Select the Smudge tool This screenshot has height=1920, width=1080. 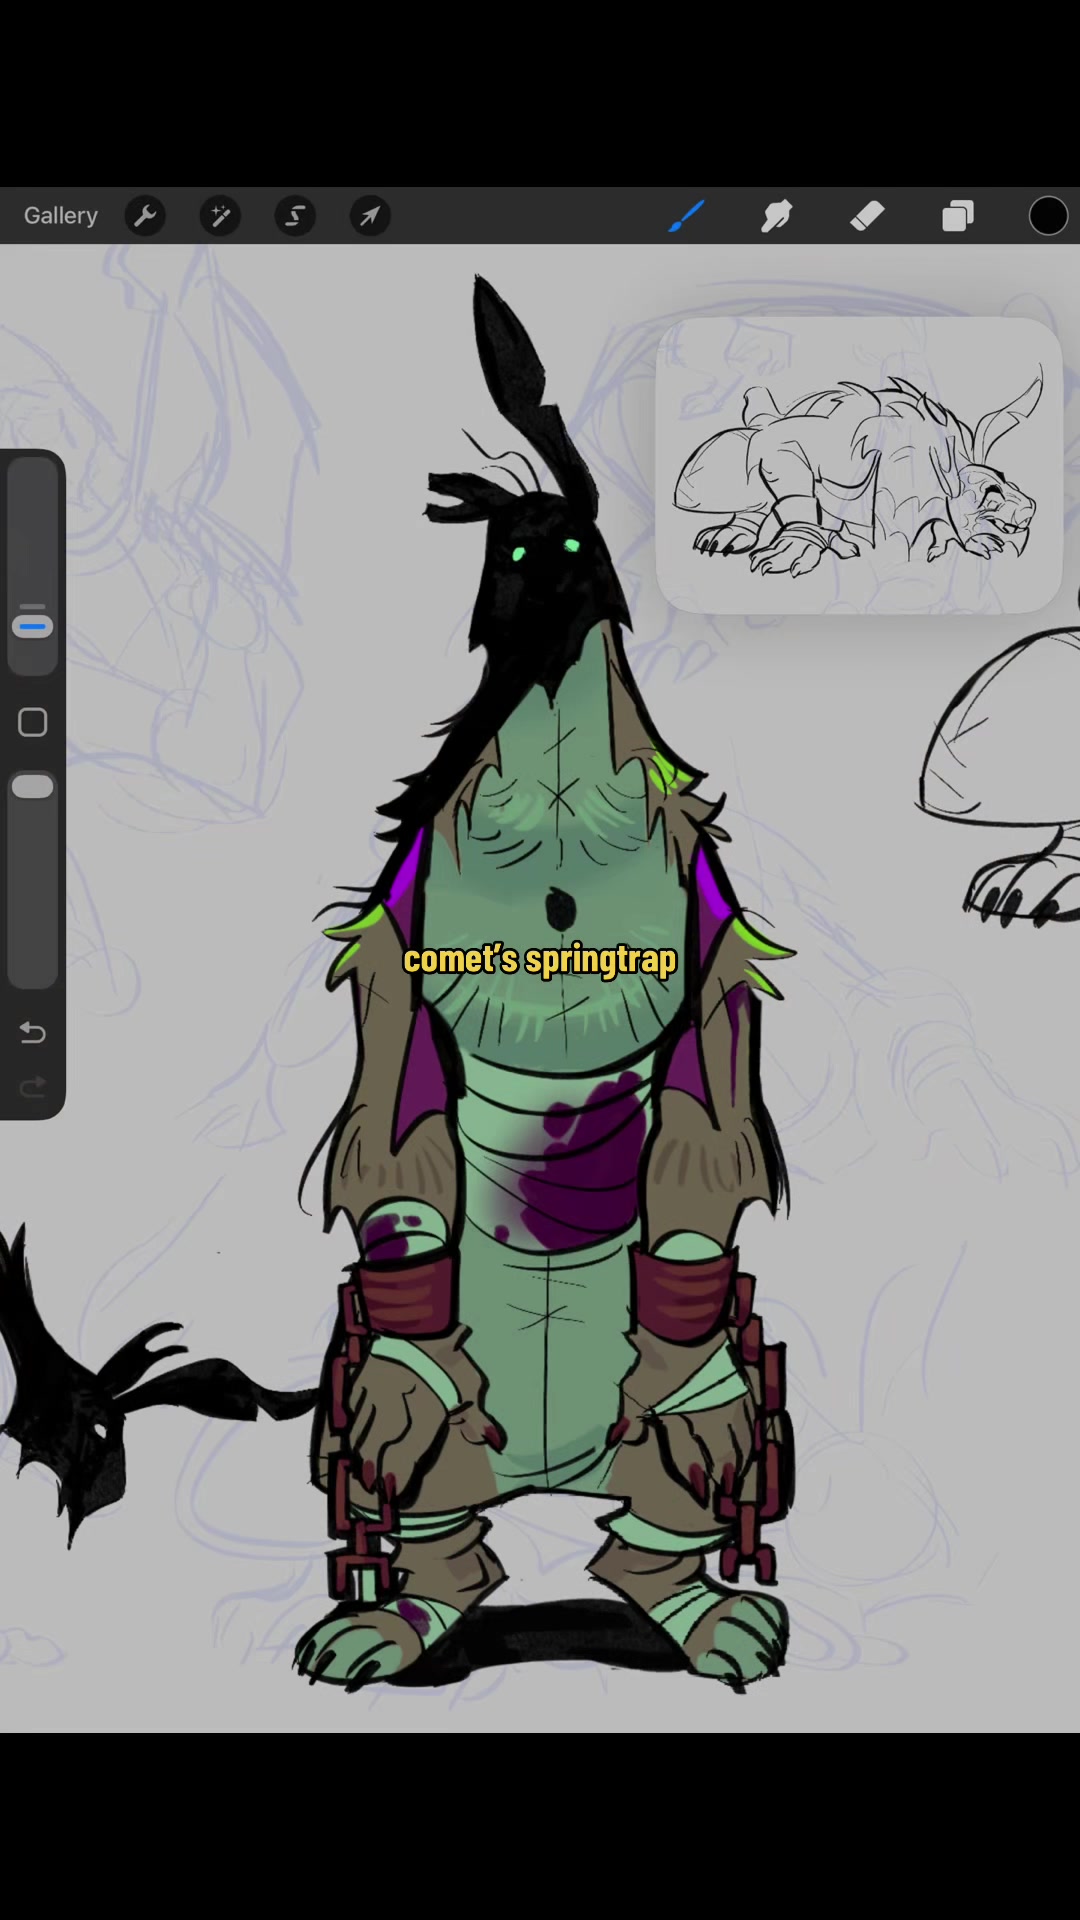777,216
